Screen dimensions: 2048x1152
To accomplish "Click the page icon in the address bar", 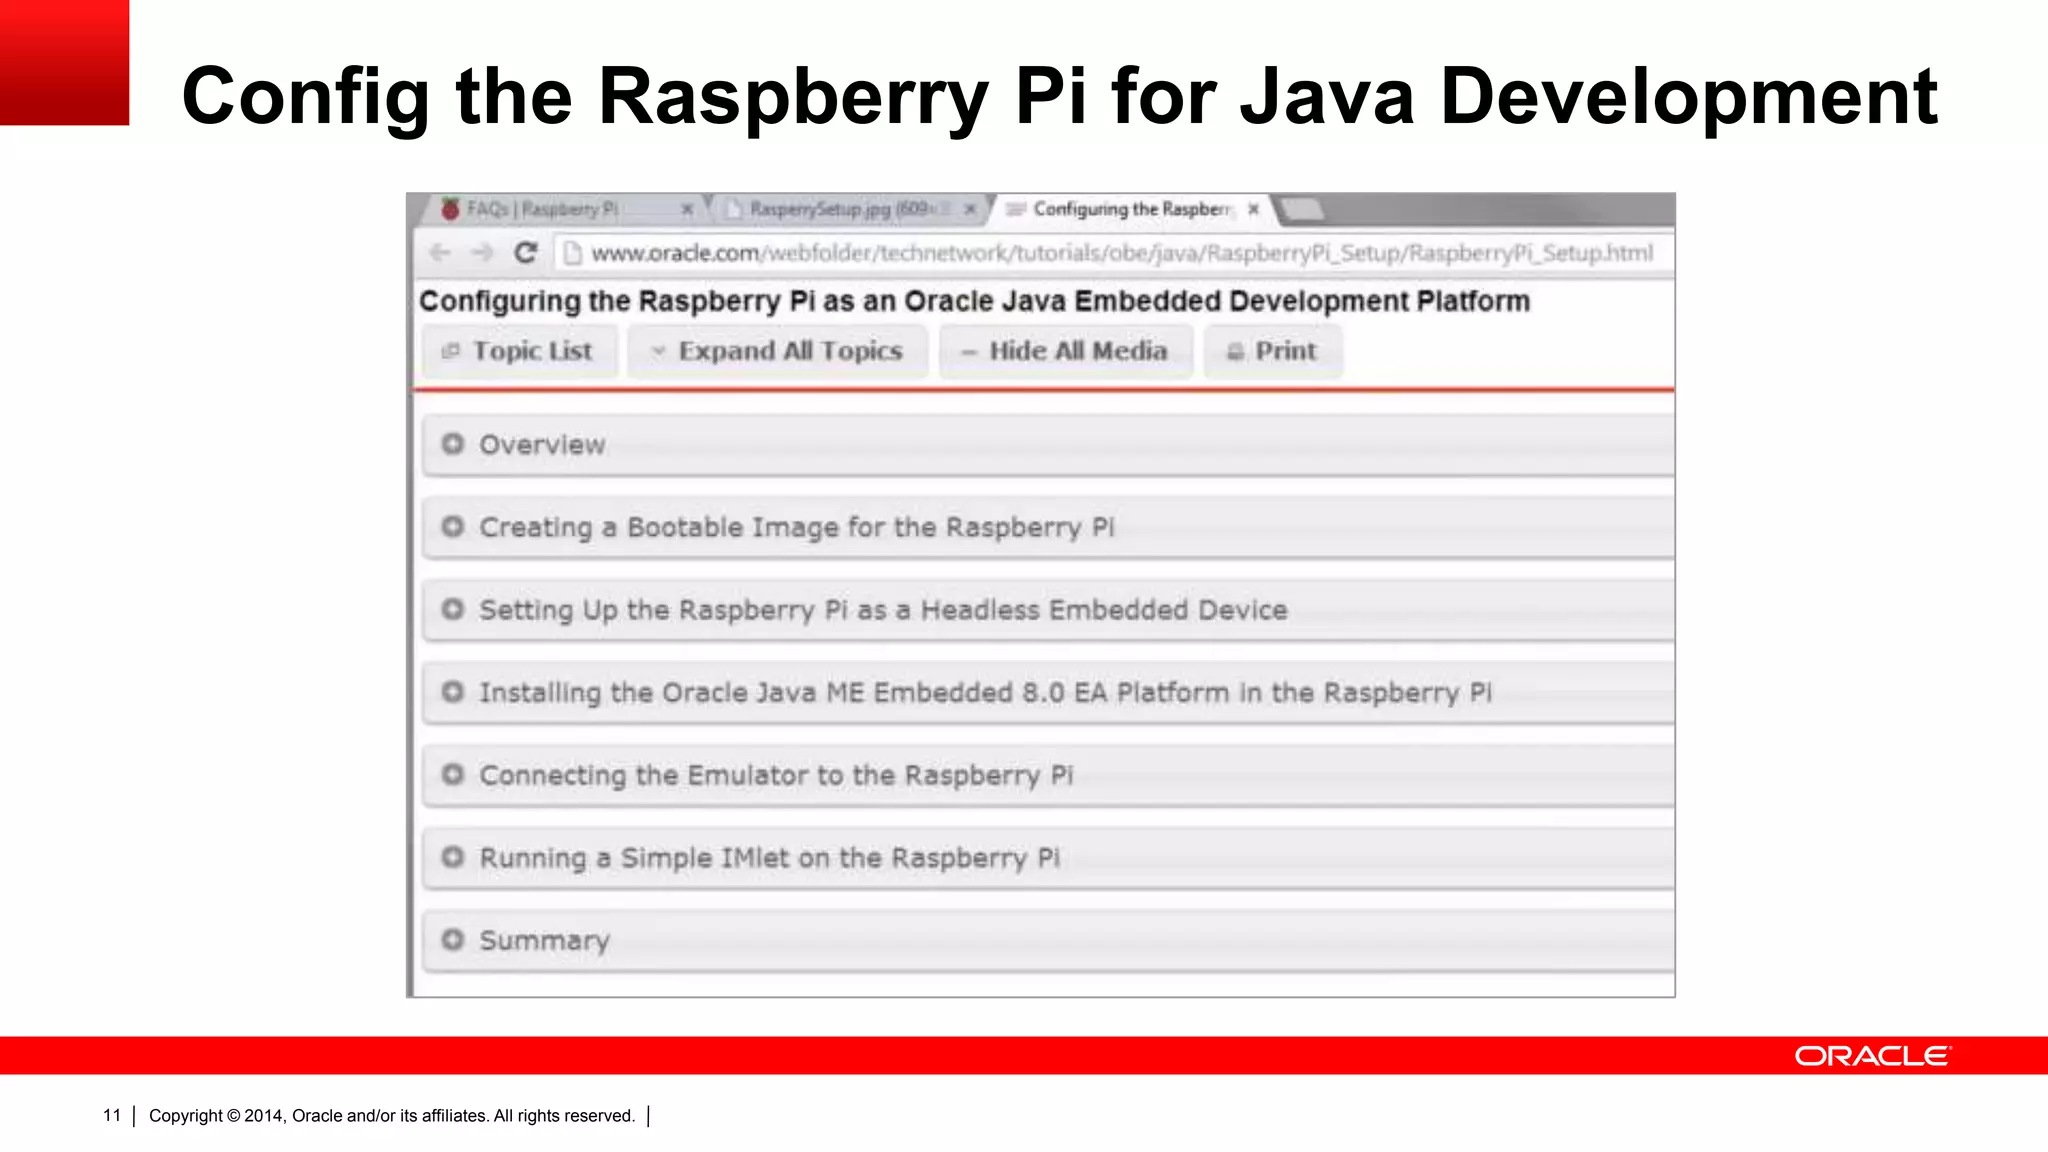I will (x=572, y=253).
